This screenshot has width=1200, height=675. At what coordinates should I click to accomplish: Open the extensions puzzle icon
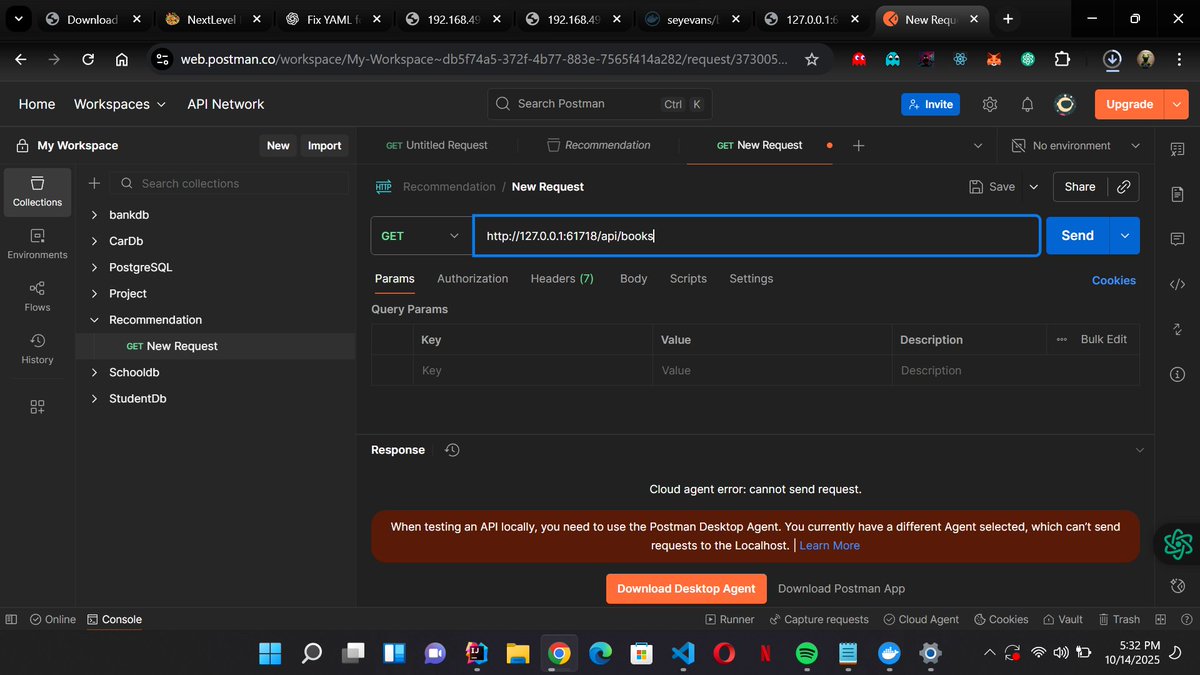1062,60
